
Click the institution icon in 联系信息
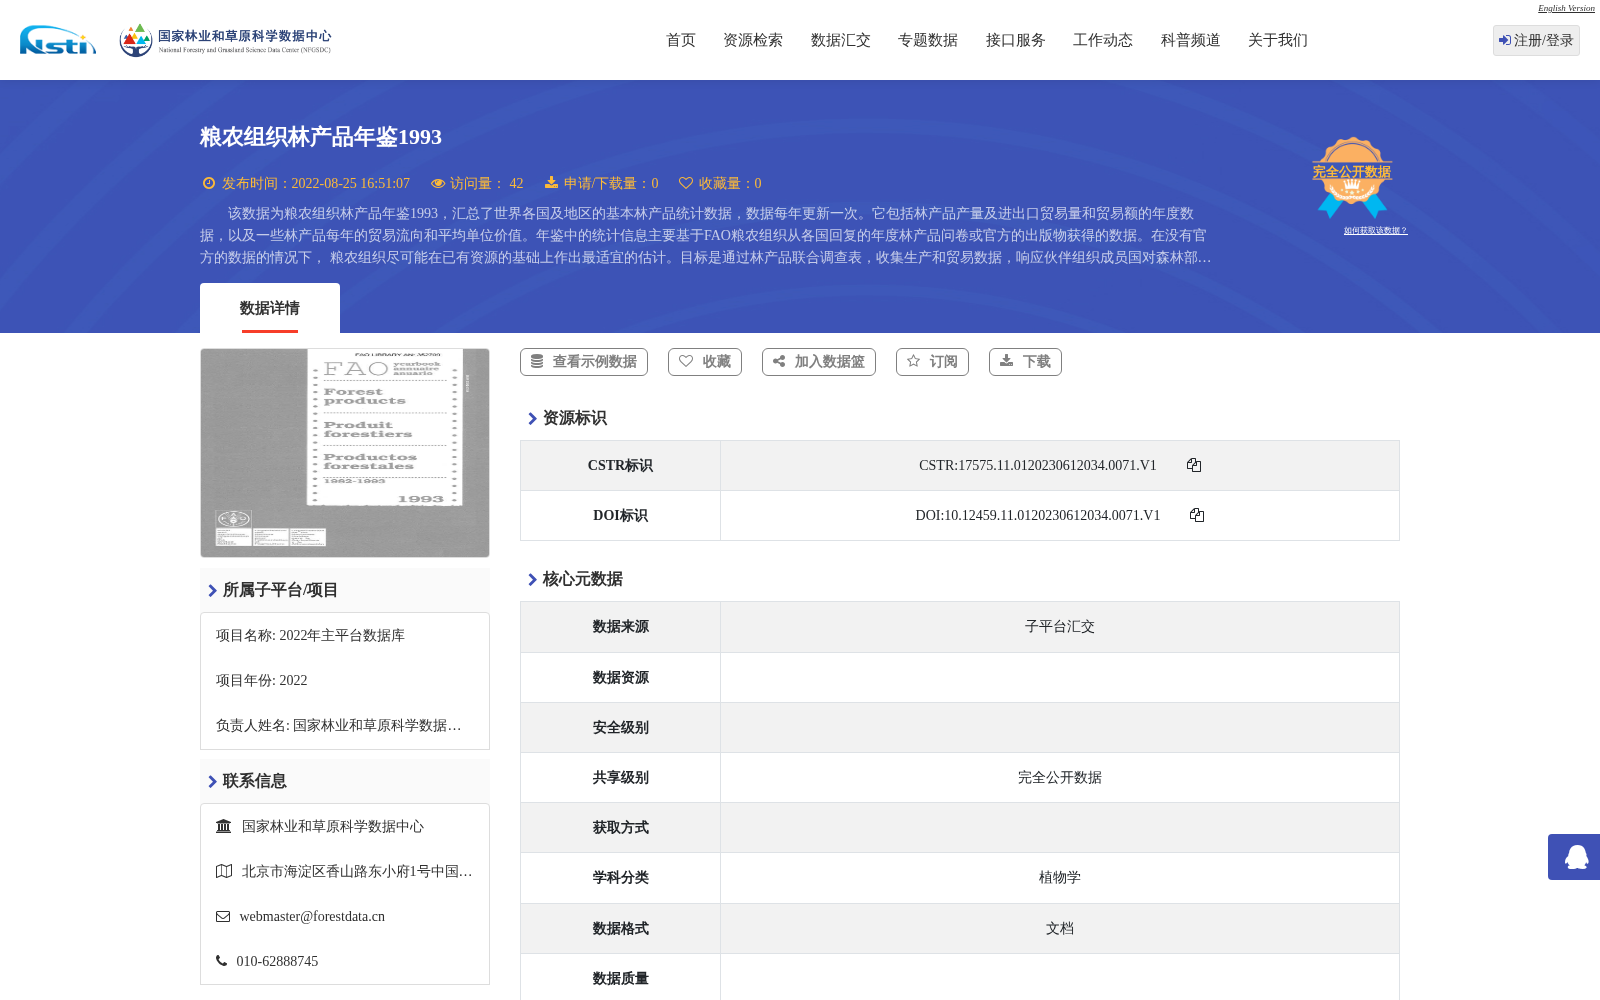click(224, 826)
